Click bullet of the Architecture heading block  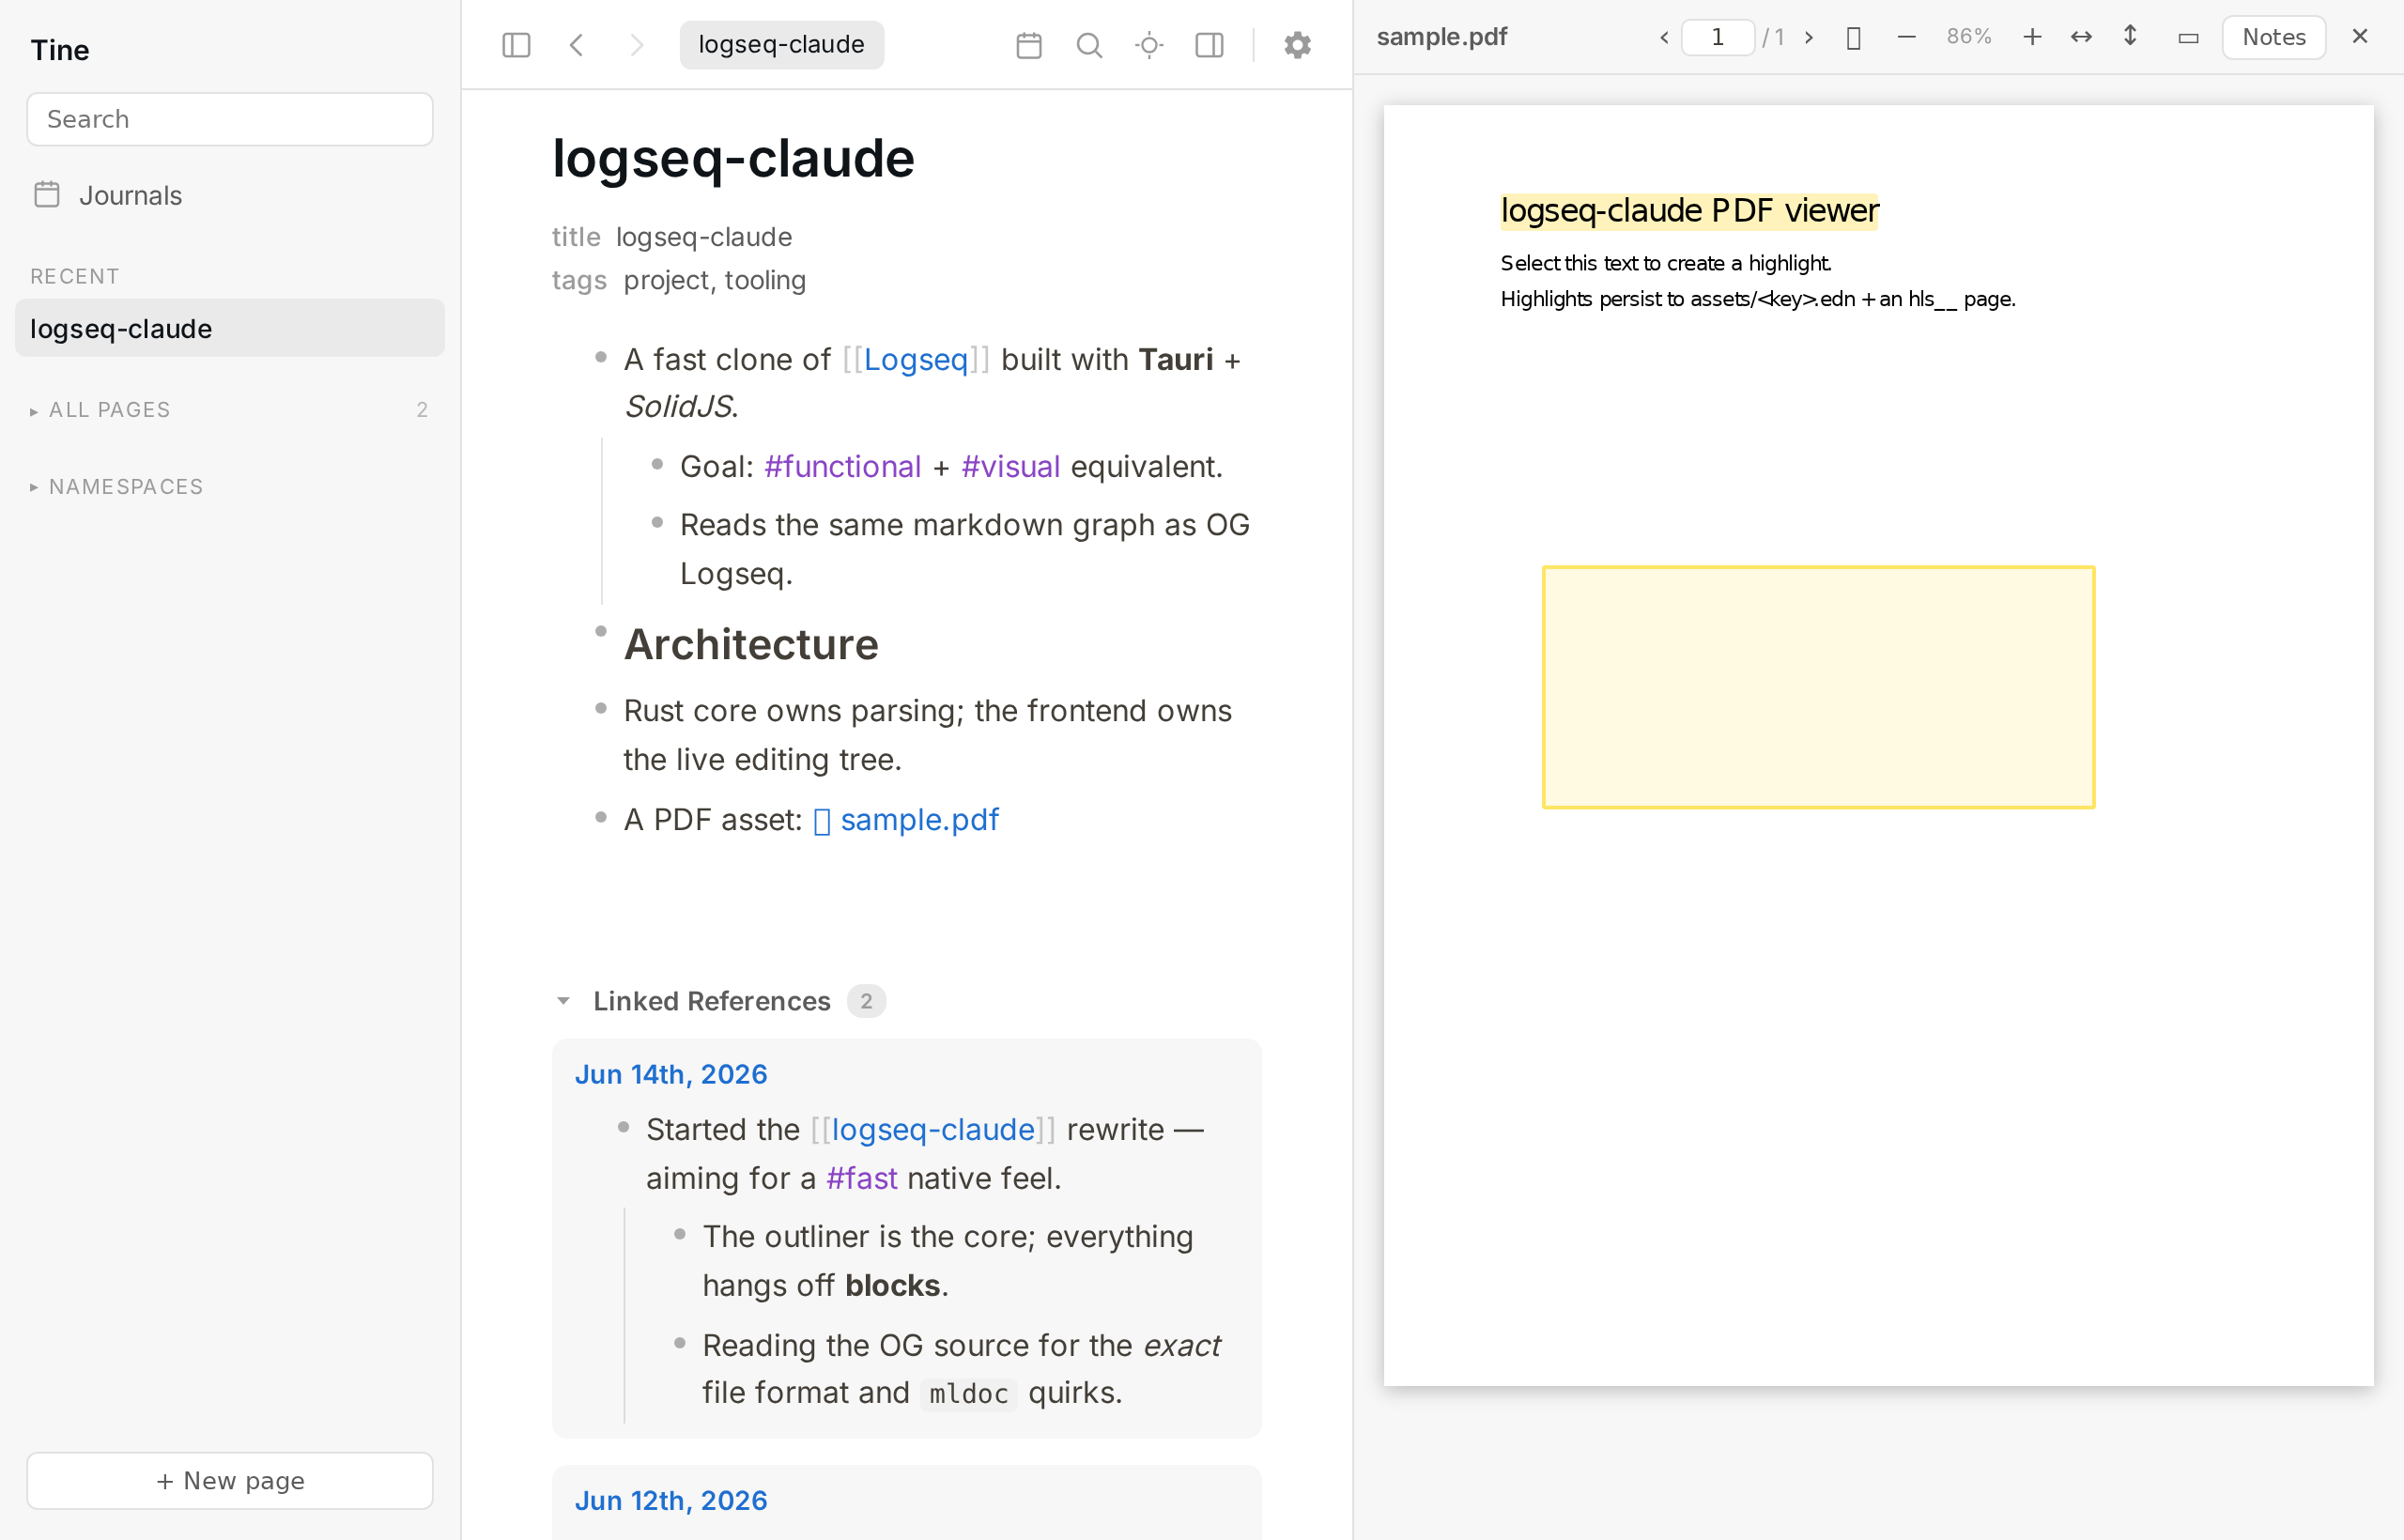[x=601, y=631]
